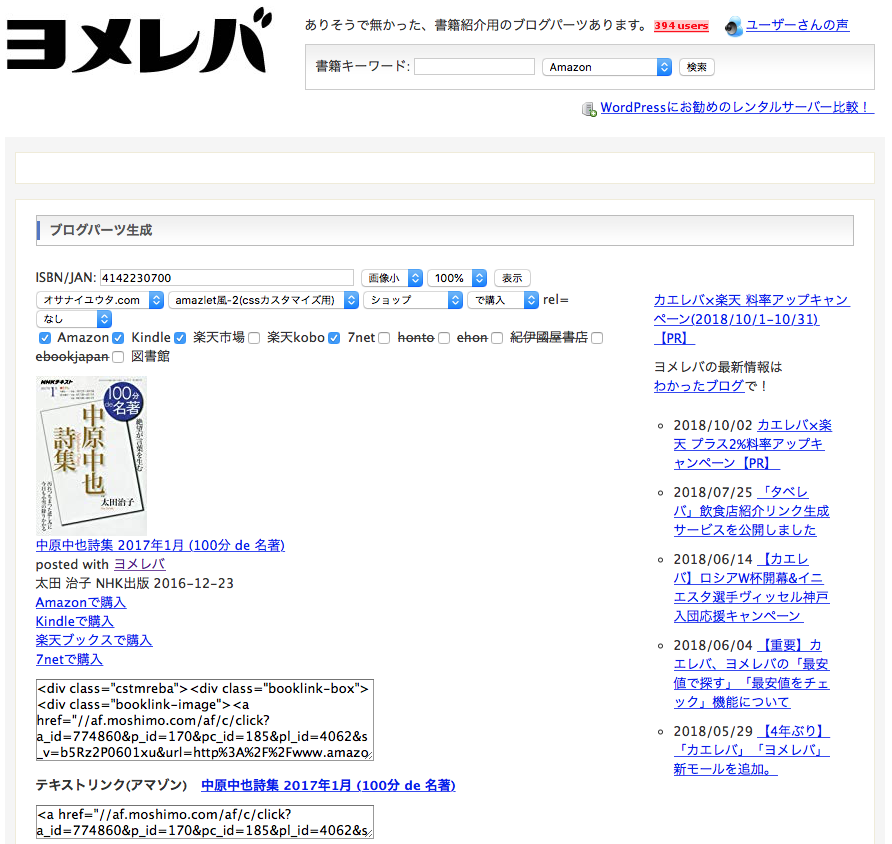Open the 100% scale dropdown
892x844 pixels.
[457, 278]
